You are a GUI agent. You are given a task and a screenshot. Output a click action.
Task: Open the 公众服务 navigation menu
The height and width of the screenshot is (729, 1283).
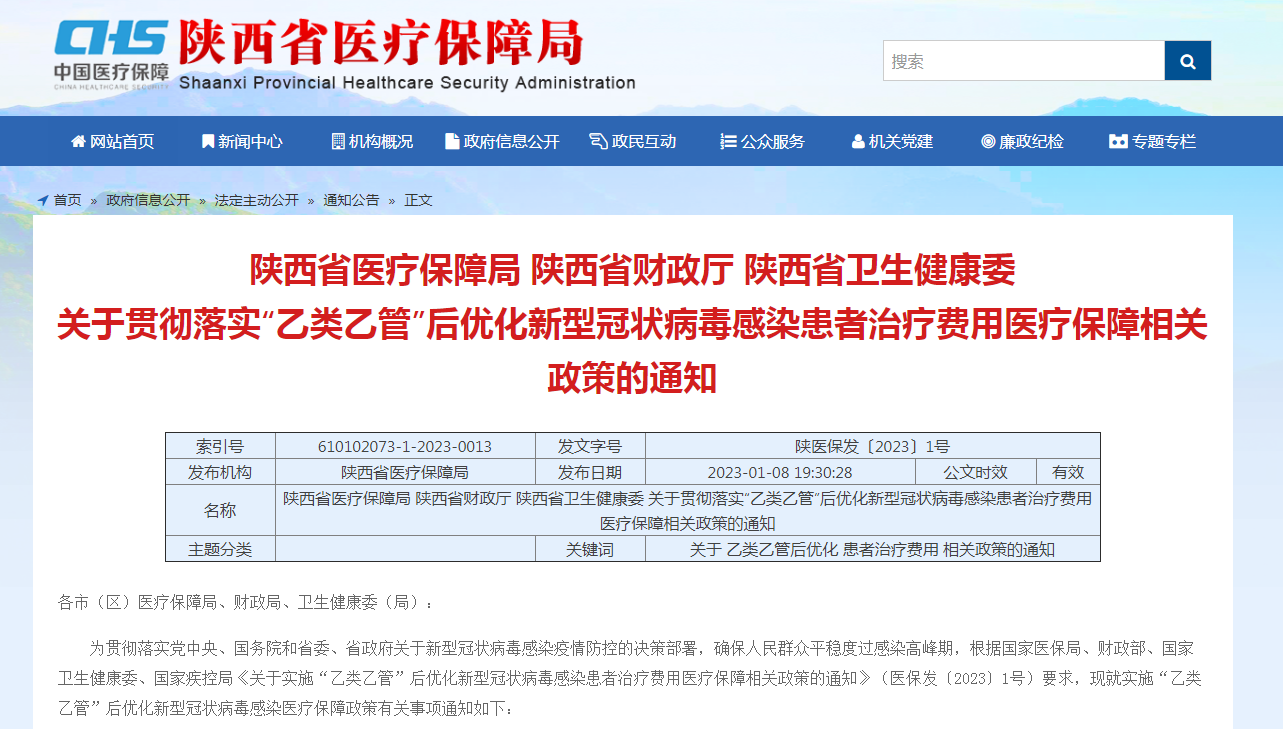[763, 142]
